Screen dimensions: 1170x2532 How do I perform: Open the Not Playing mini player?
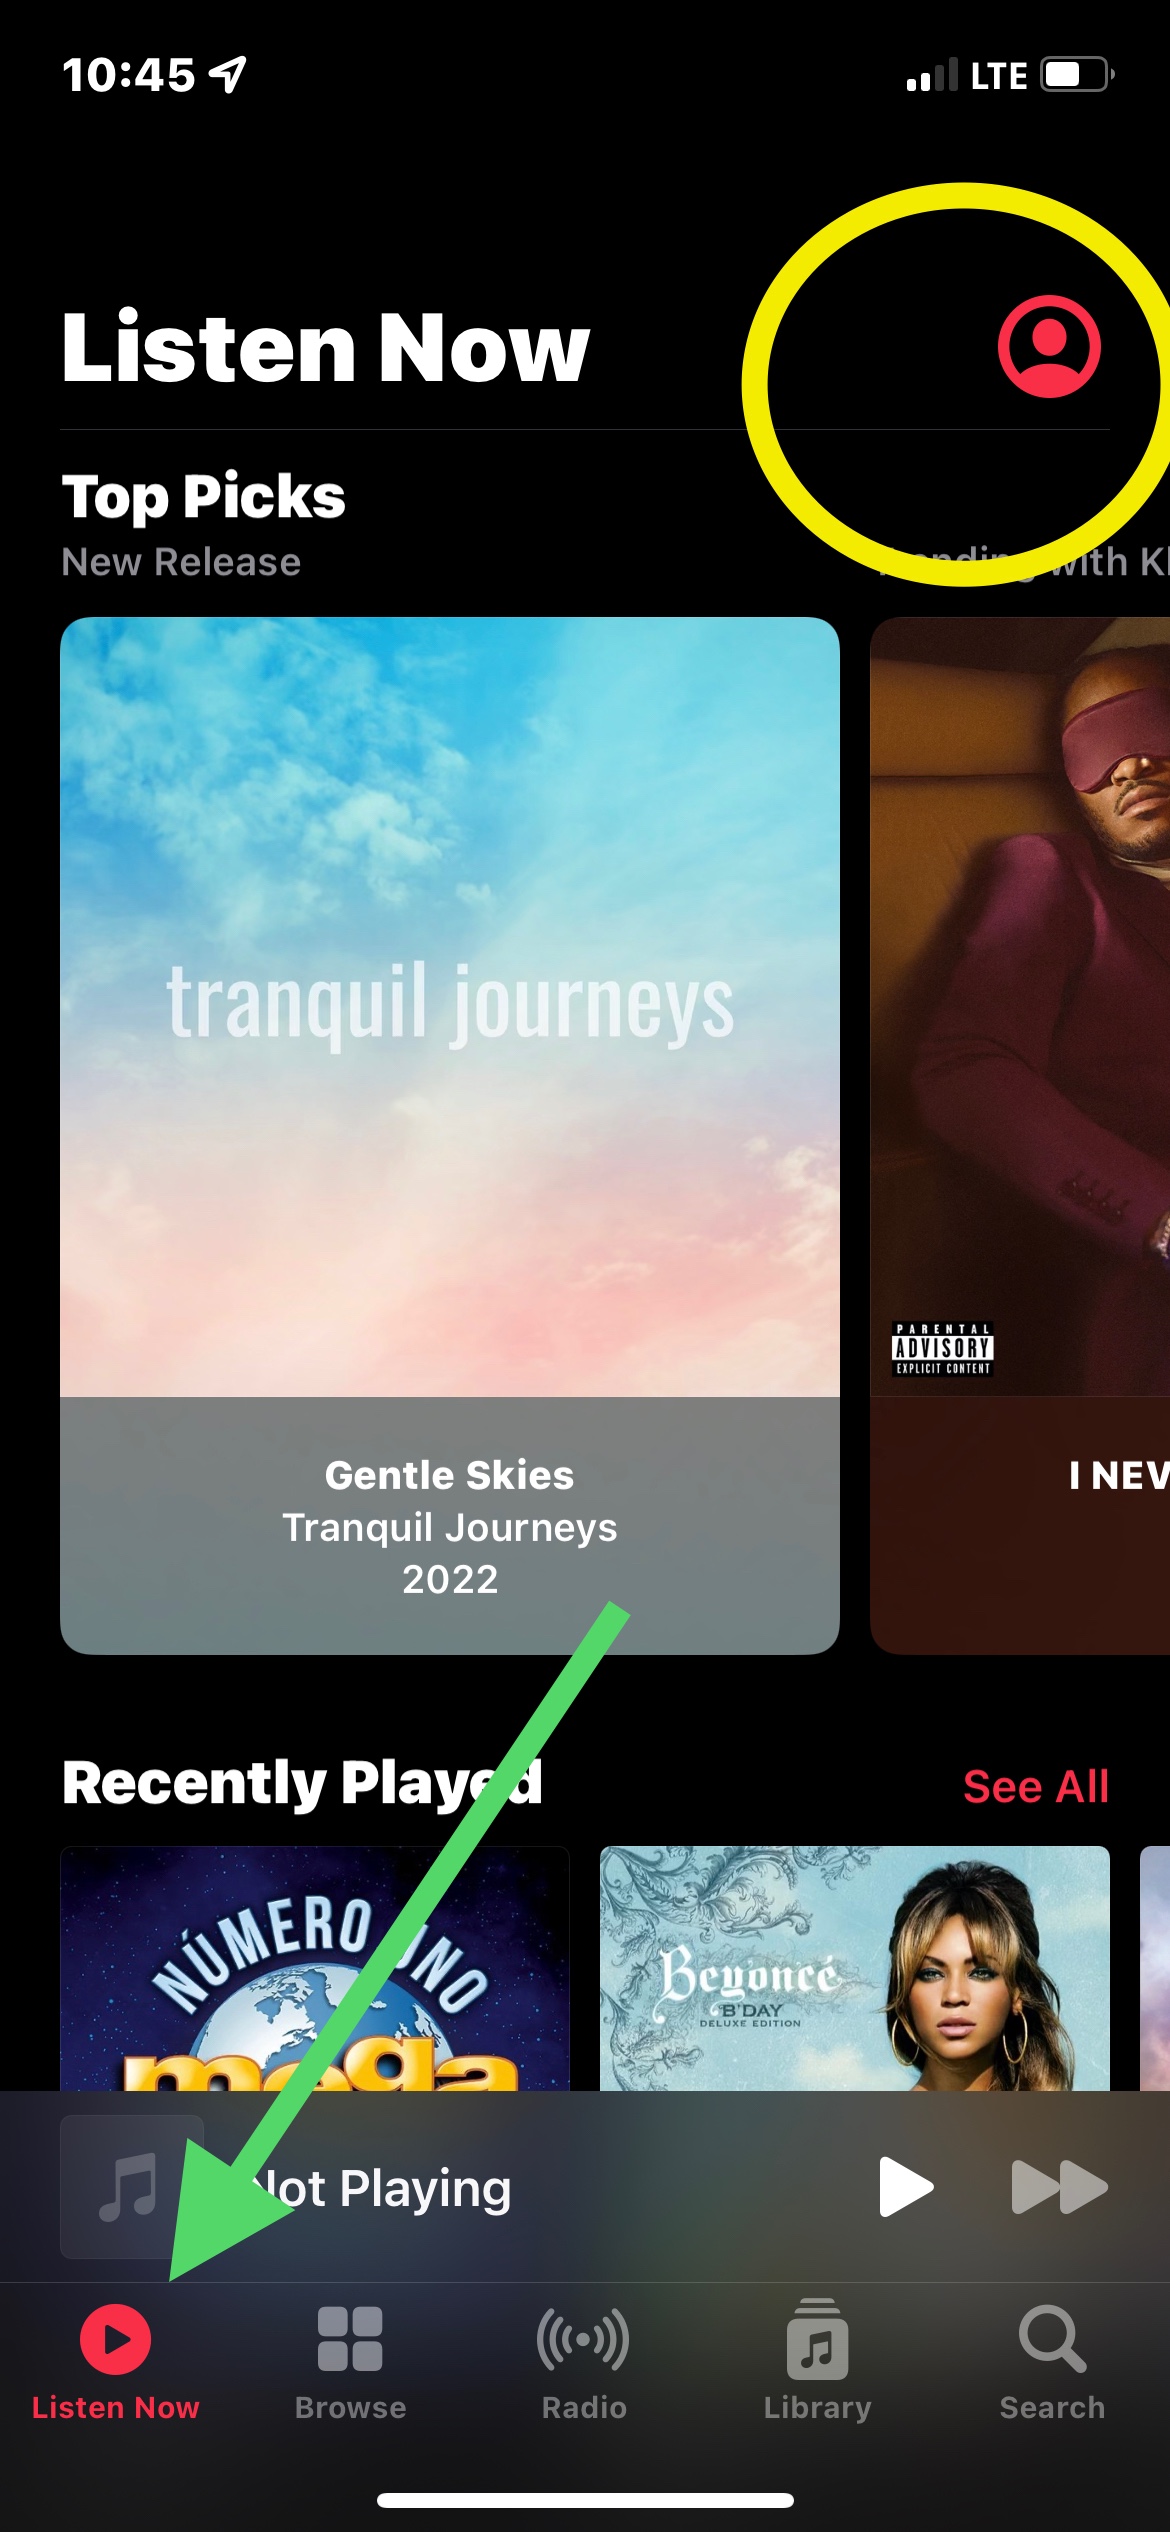[x=585, y=2187]
